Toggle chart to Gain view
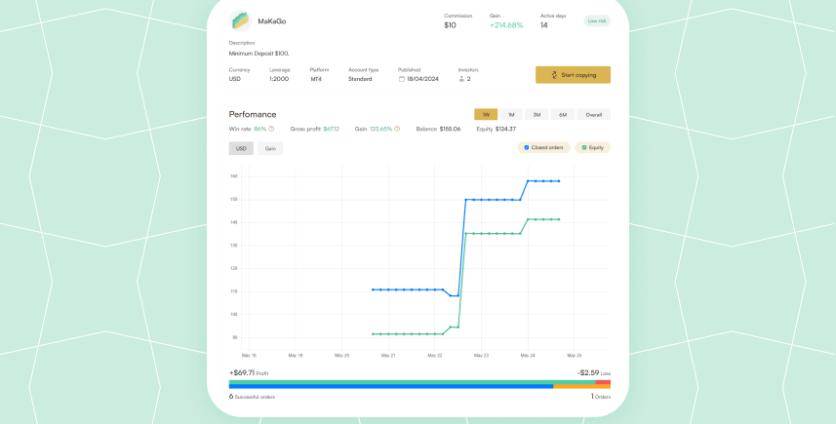The image size is (836, 424). 270,148
